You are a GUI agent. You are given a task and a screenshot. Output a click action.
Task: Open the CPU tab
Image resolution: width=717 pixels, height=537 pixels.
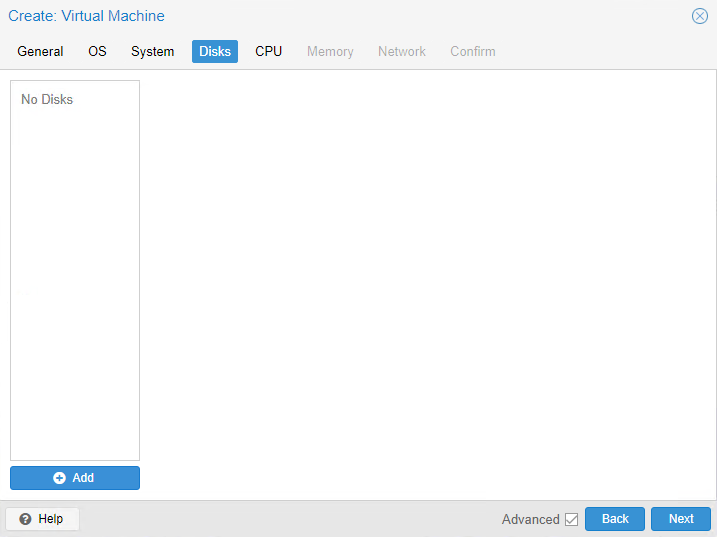coord(268,51)
